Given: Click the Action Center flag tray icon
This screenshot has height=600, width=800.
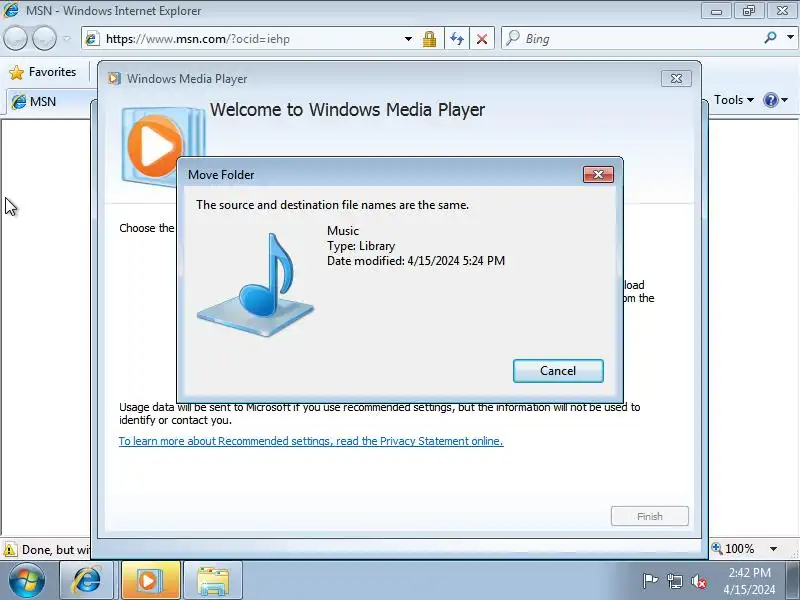Looking at the screenshot, I should [650, 581].
